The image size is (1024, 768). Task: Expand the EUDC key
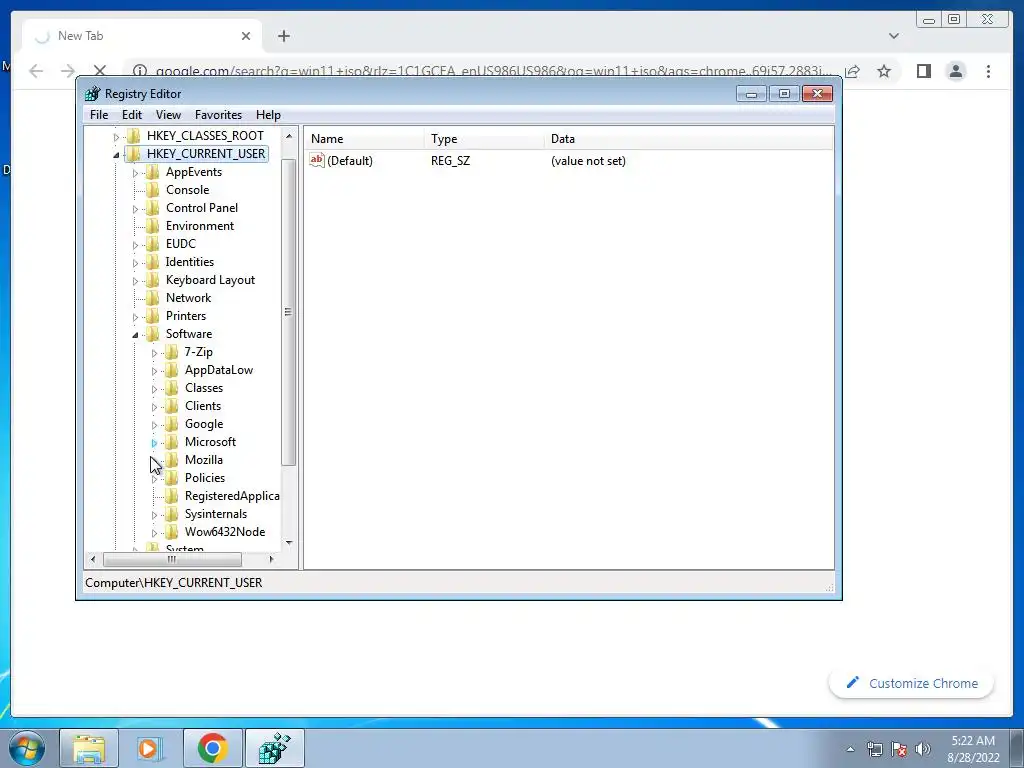(135, 245)
